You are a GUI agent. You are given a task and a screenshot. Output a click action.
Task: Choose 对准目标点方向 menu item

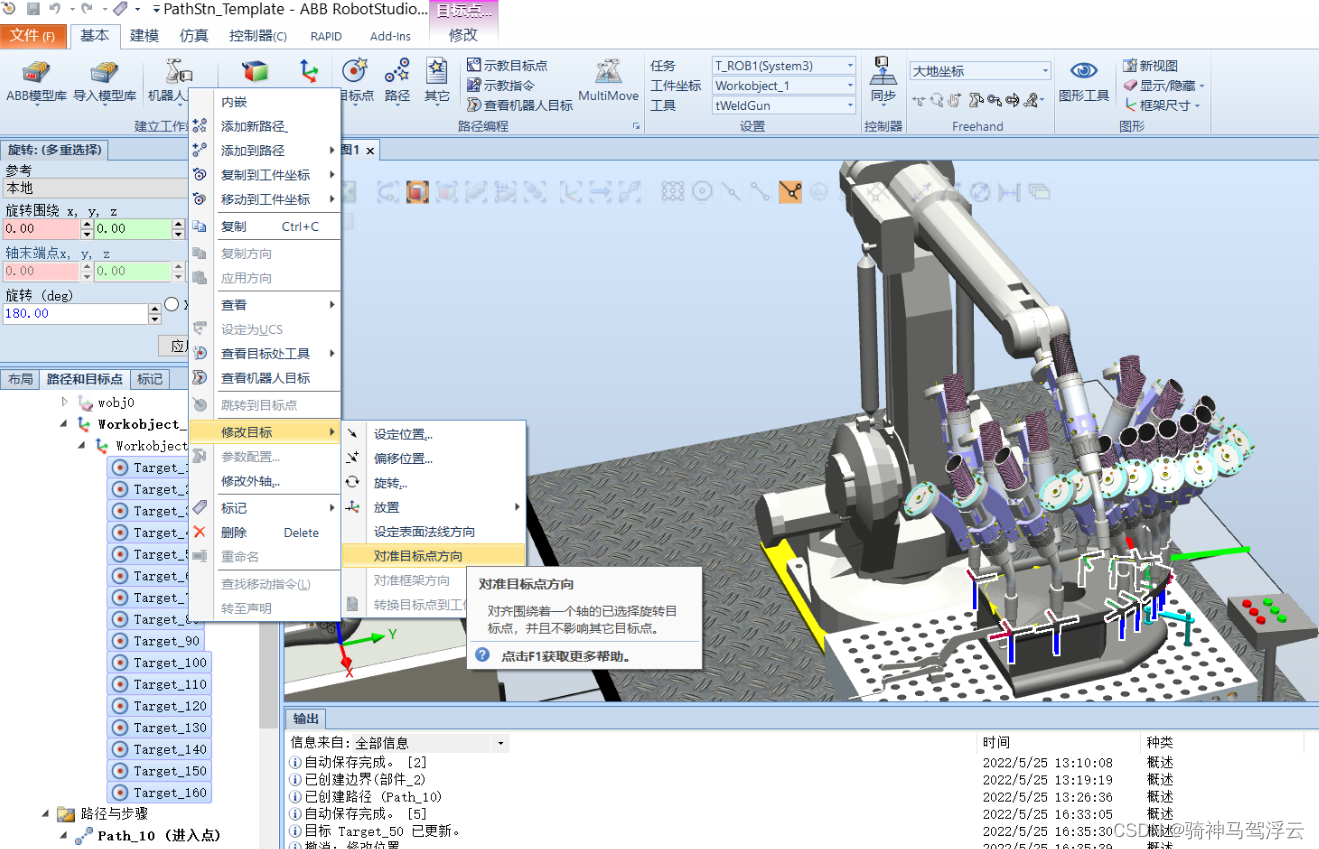(433, 556)
